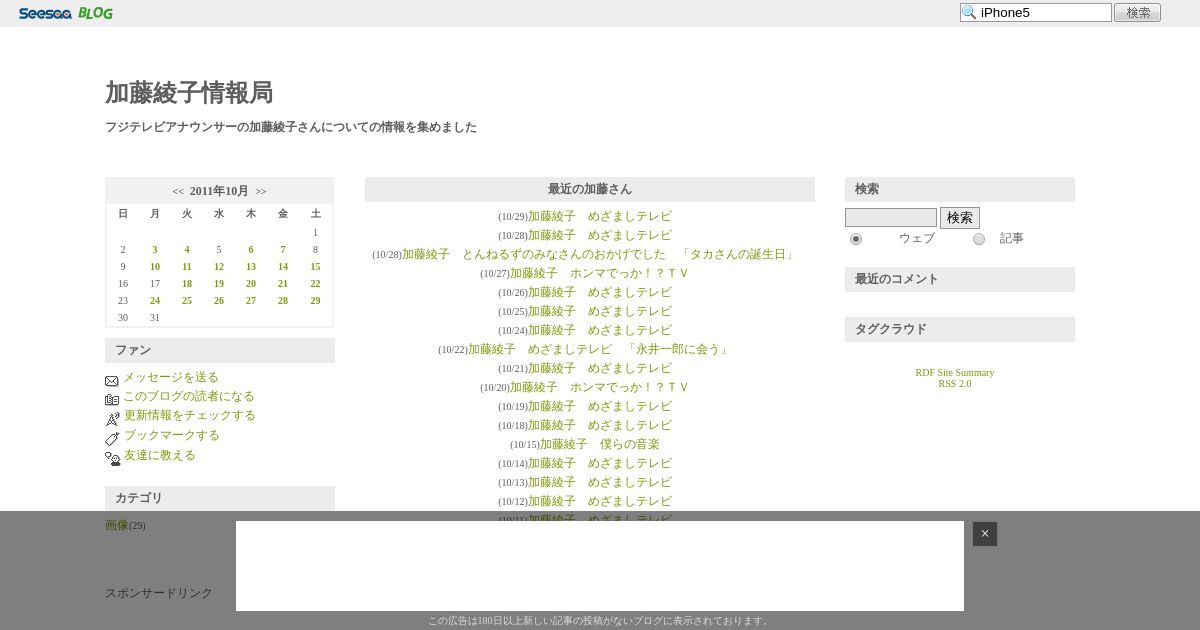The image size is (1200, 630).
Task: Open the (10/19) めざましテレビ post
Action: 600,406
